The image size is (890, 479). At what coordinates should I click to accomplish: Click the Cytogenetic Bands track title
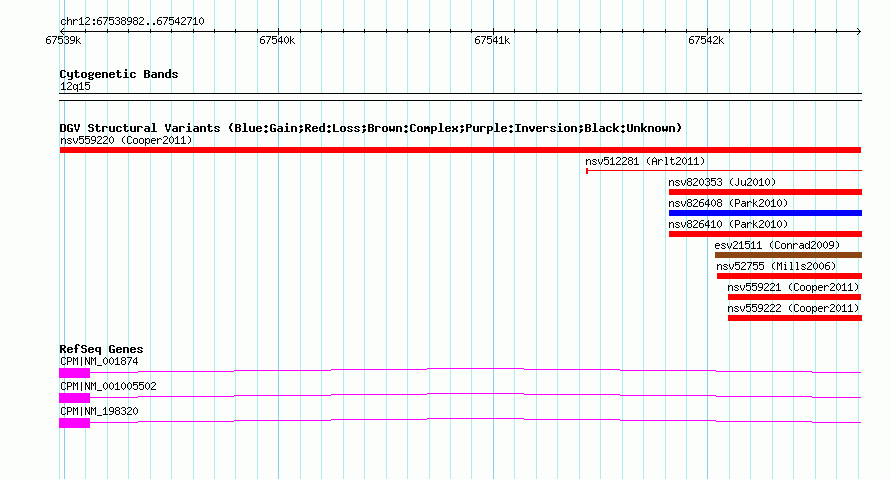(x=119, y=74)
